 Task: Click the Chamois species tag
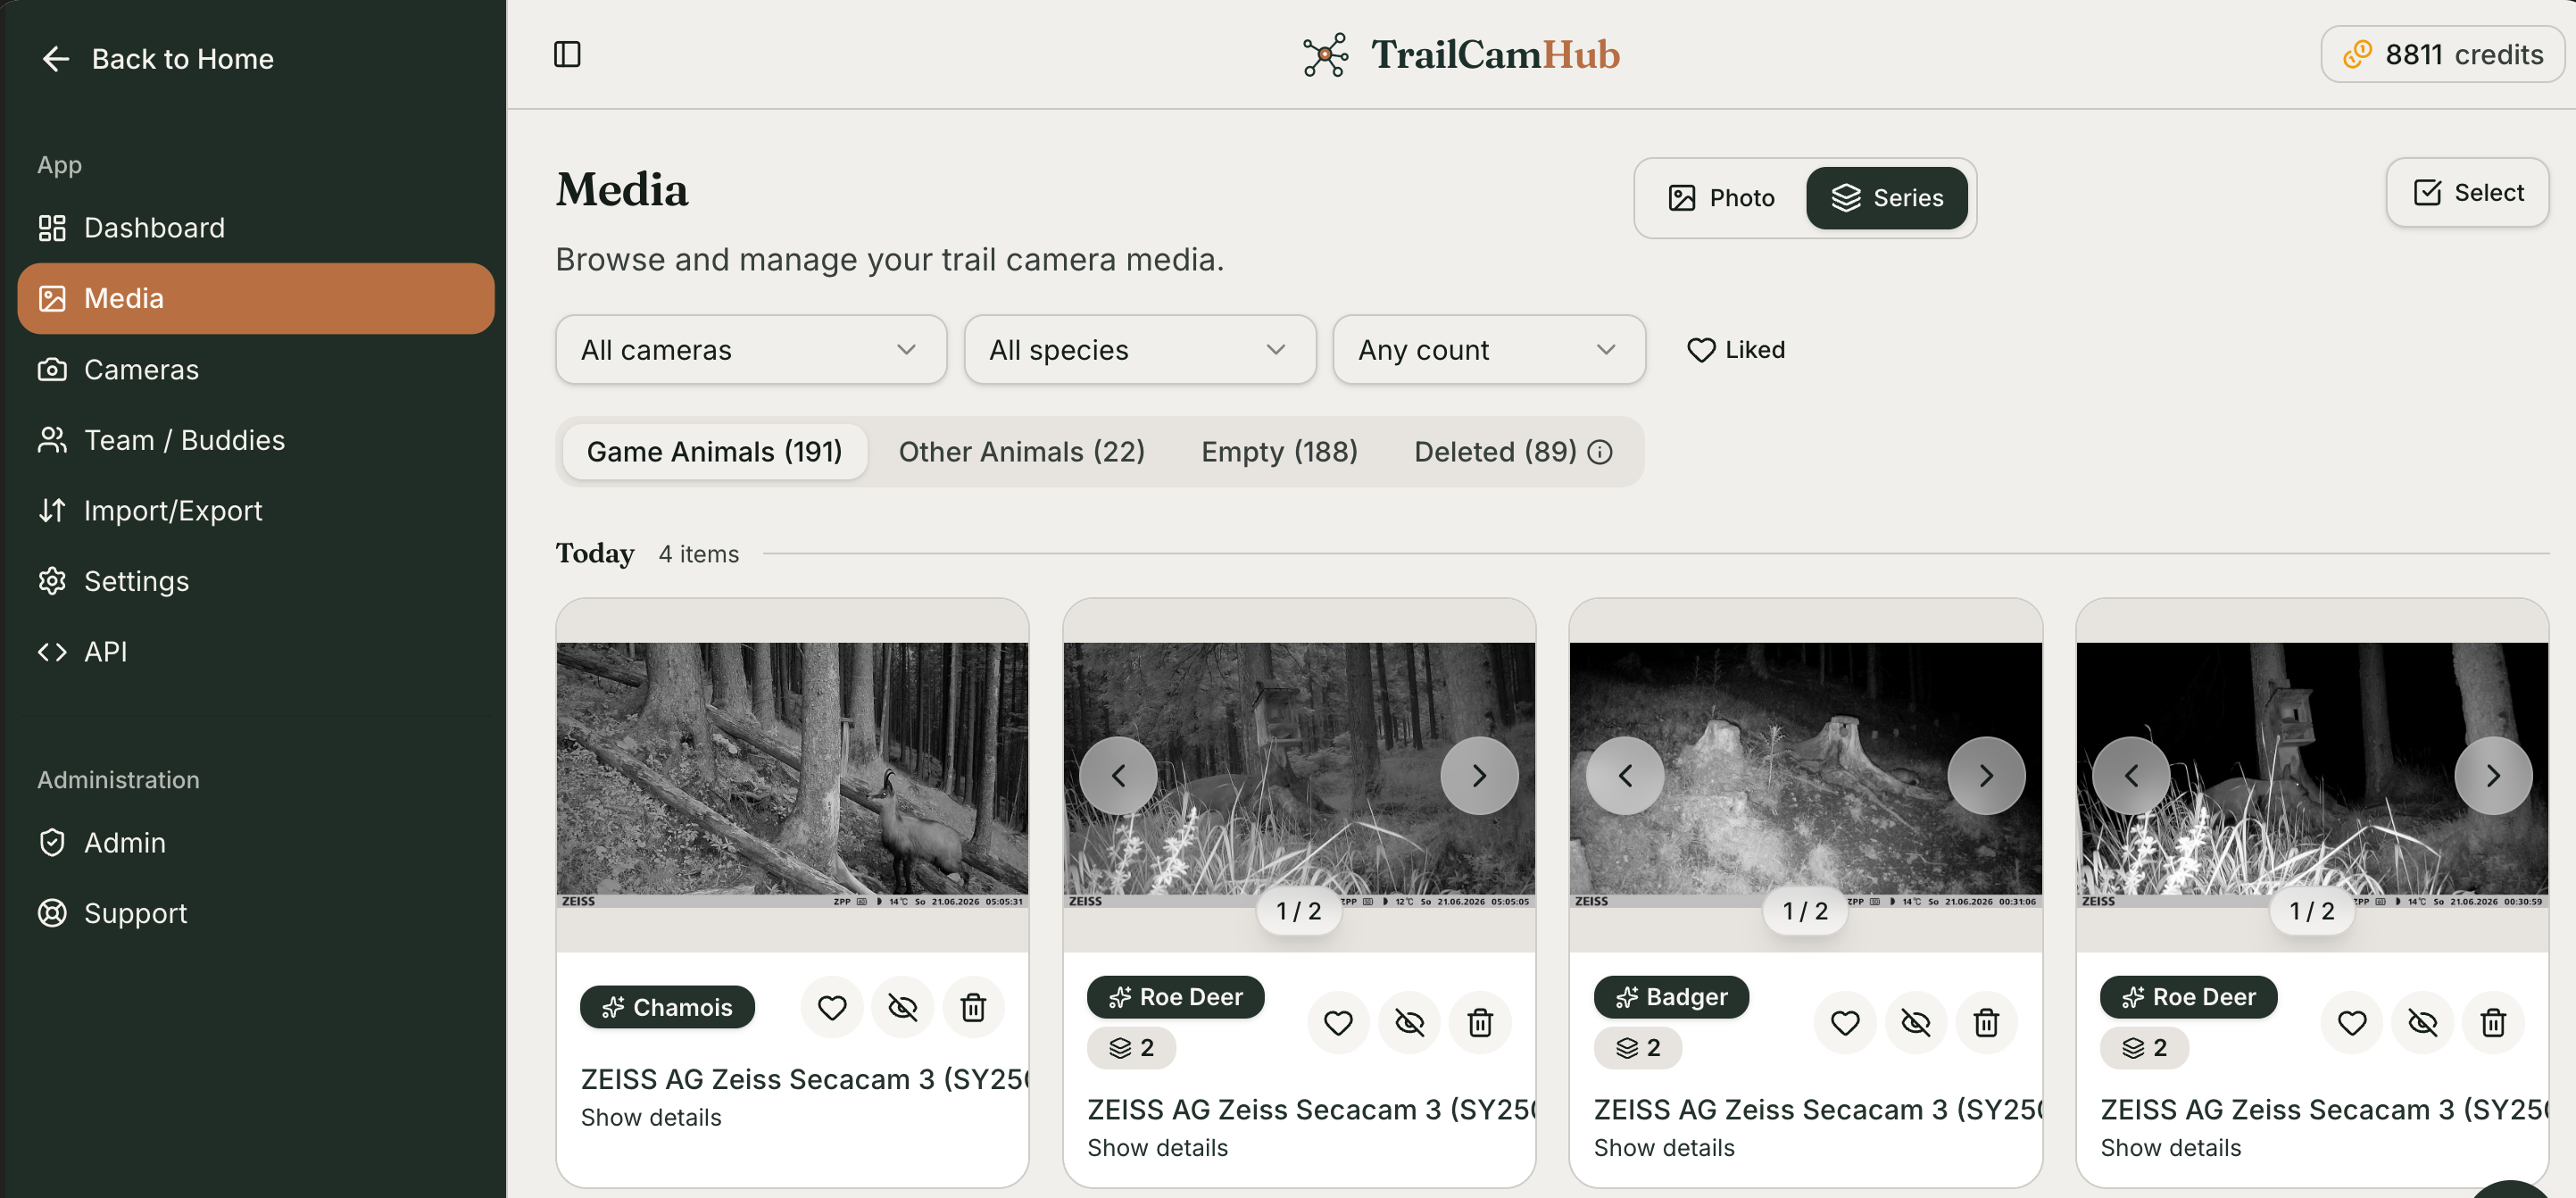(x=667, y=1006)
